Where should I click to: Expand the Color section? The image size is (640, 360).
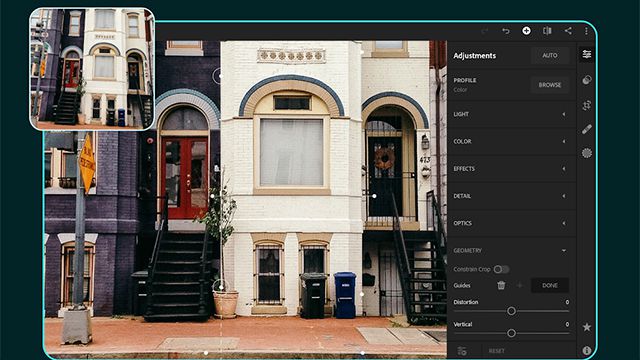coord(511,141)
